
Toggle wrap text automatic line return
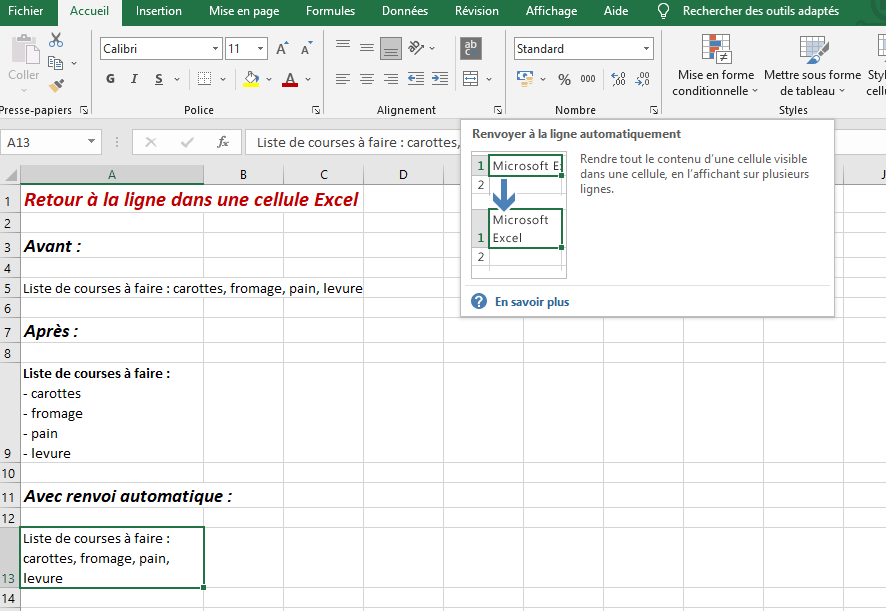[471, 49]
